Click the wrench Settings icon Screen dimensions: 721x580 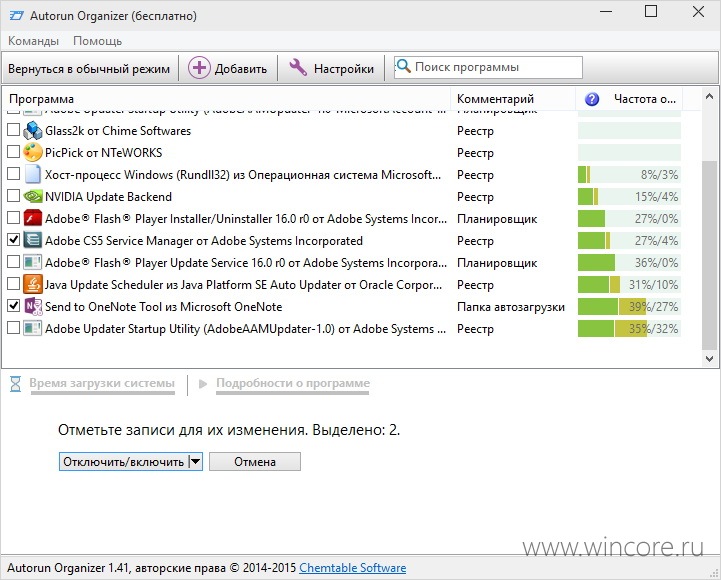298,68
